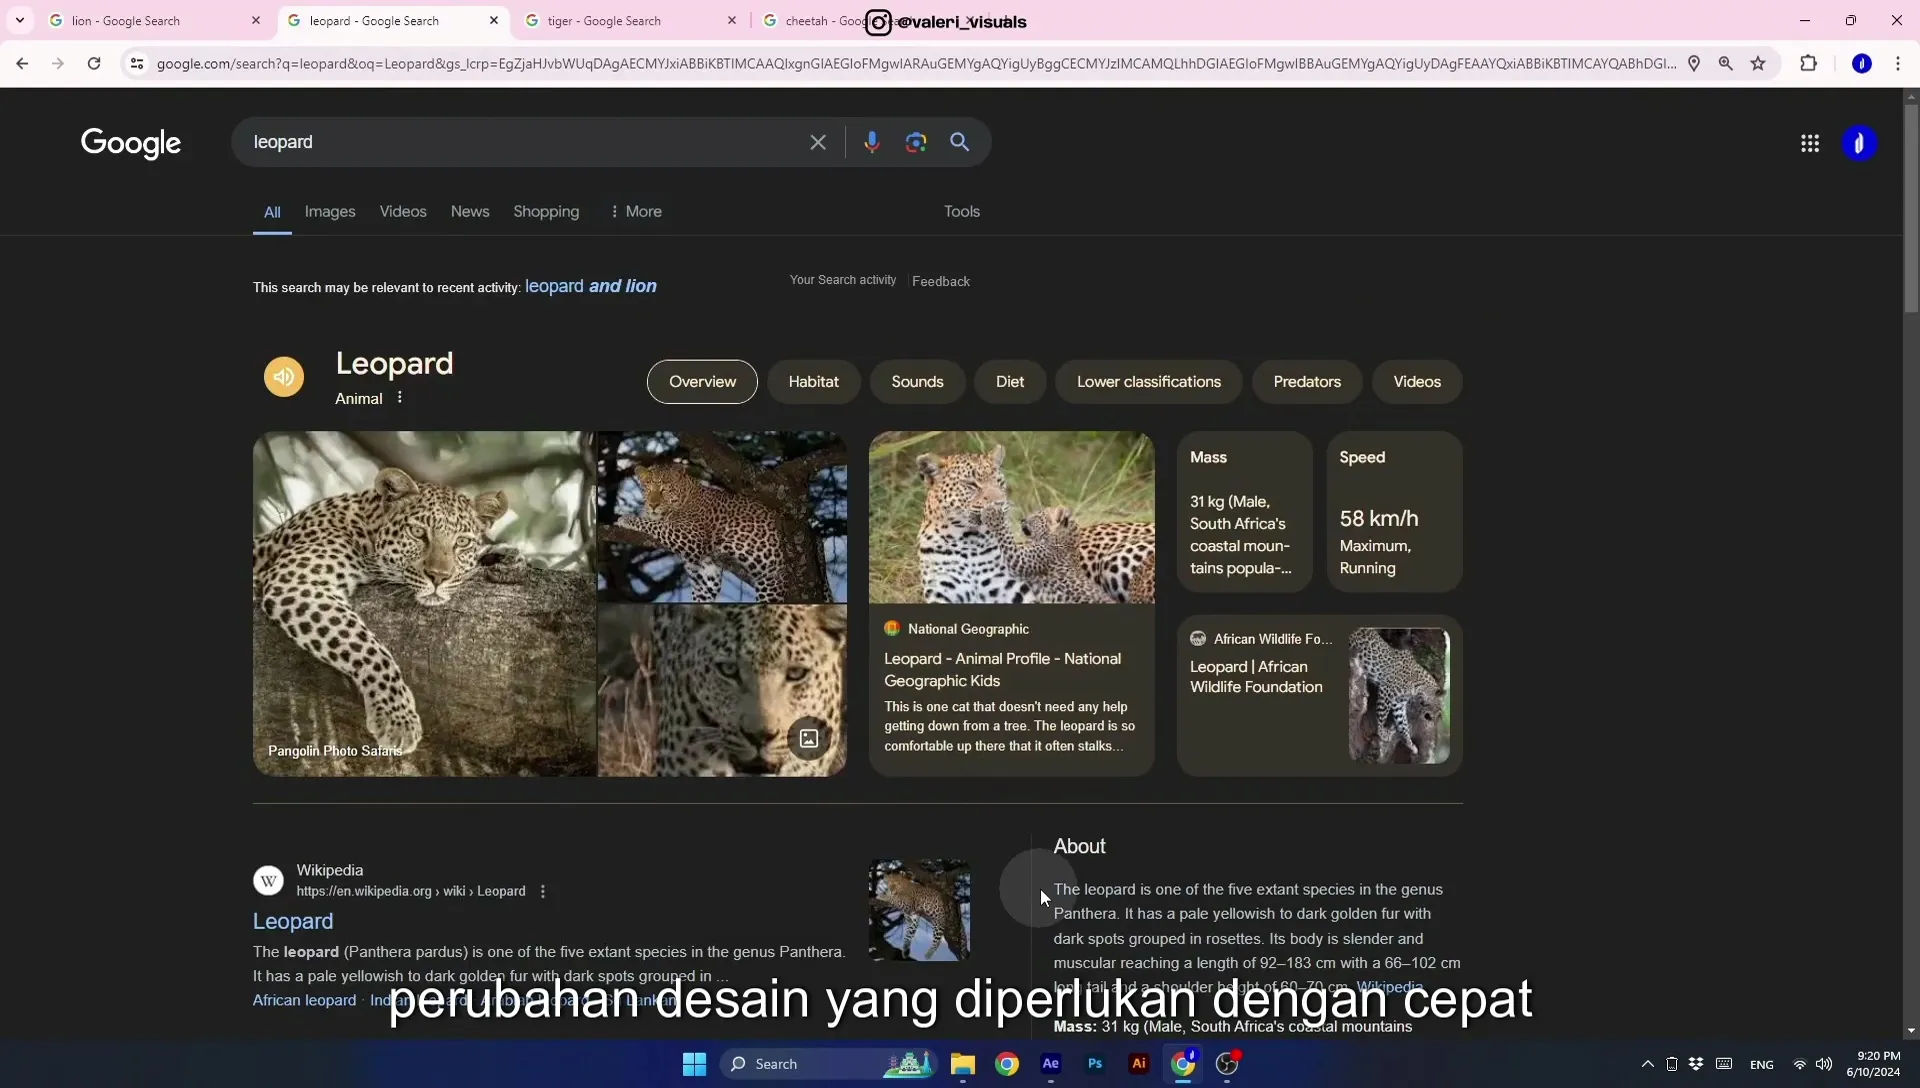Select the Lower classifications chip
The height and width of the screenshot is (1088, 1920).
pos(1149,382)
